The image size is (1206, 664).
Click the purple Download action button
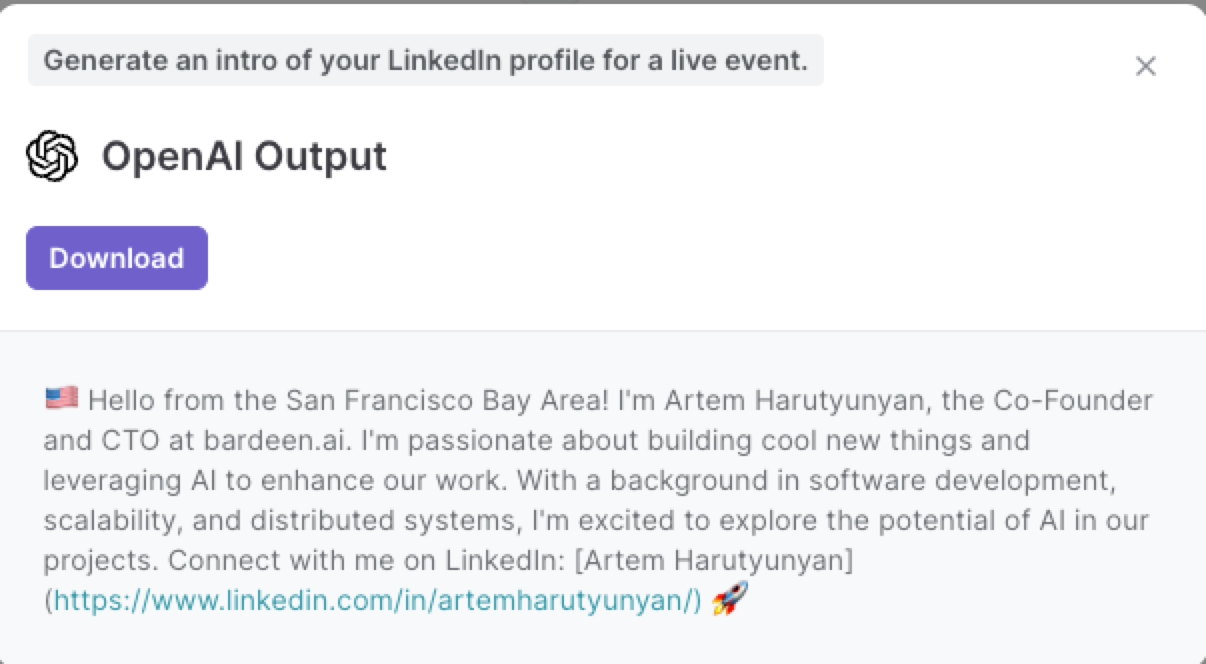point(116,257)
